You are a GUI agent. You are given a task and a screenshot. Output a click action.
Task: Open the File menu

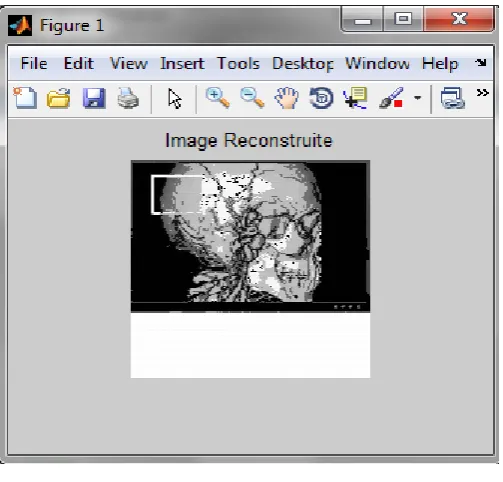point(34,63)
